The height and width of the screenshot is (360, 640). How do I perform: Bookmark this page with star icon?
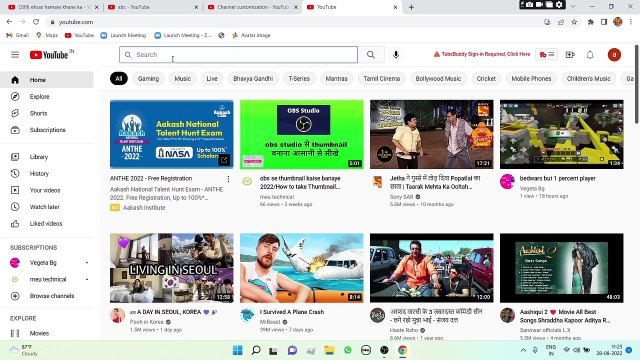point(574,22)
